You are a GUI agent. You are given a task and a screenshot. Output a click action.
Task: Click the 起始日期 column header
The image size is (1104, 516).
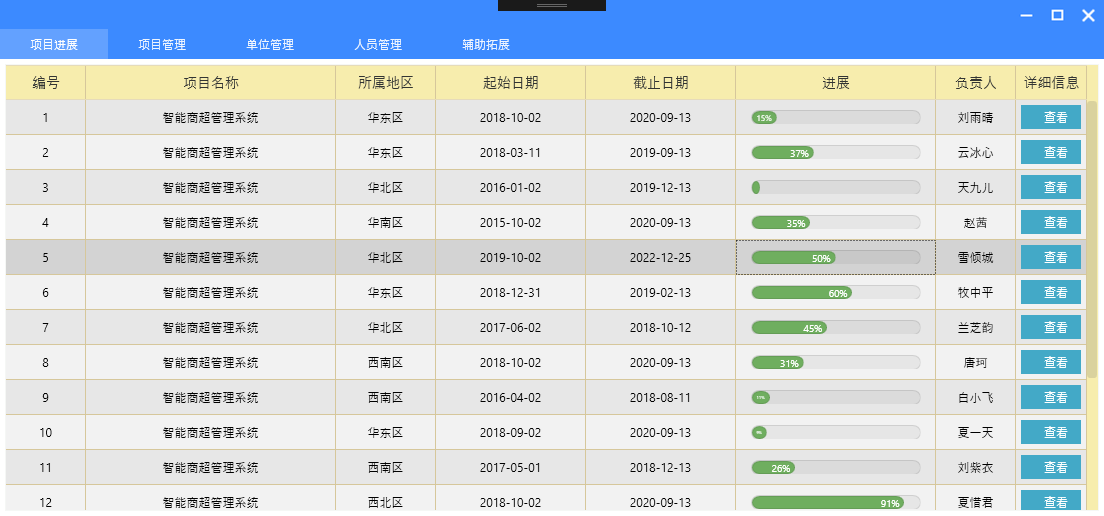click(x=510, y=83)
